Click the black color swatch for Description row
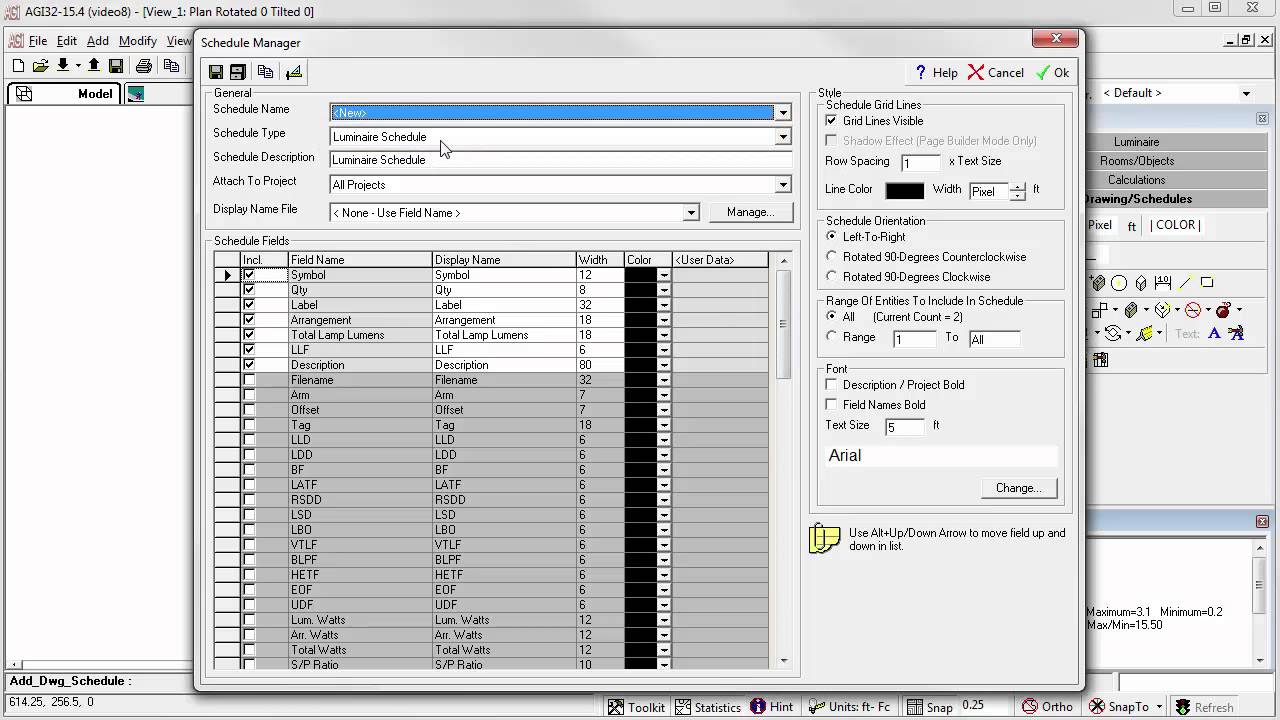 (x=640, y=365)
